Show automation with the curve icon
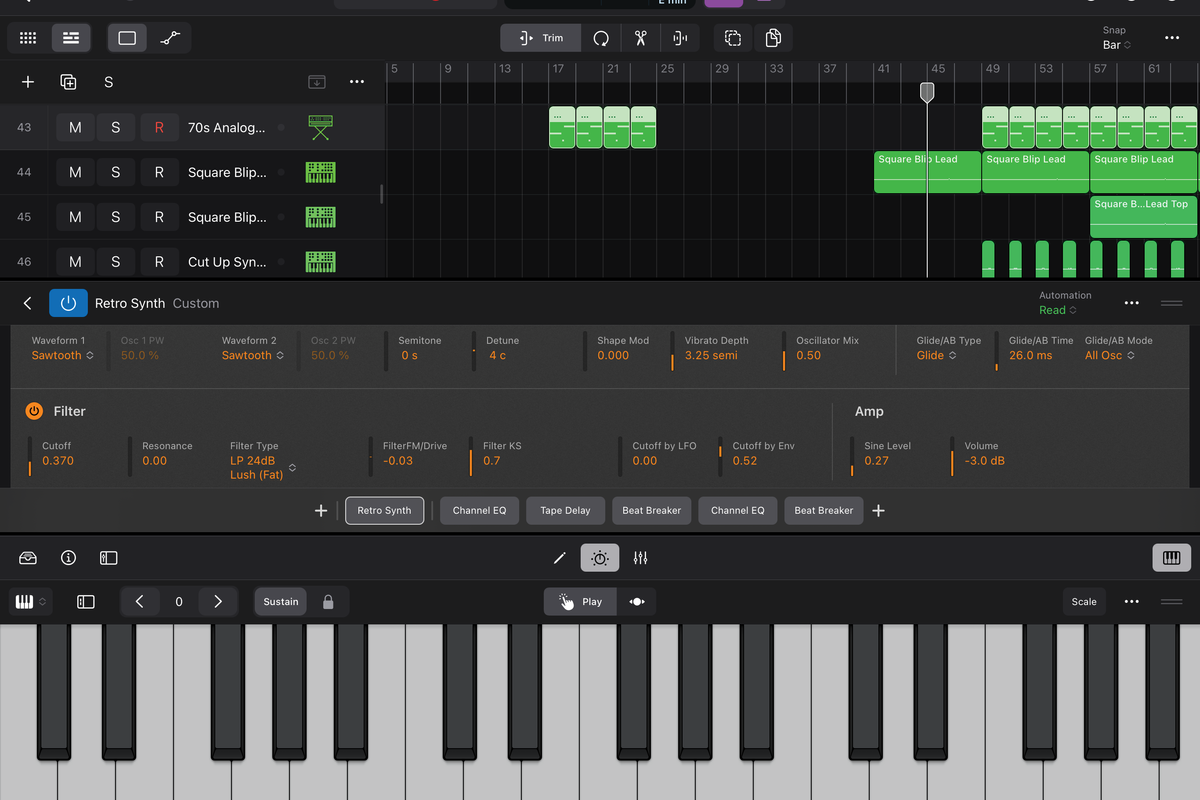 171,37
